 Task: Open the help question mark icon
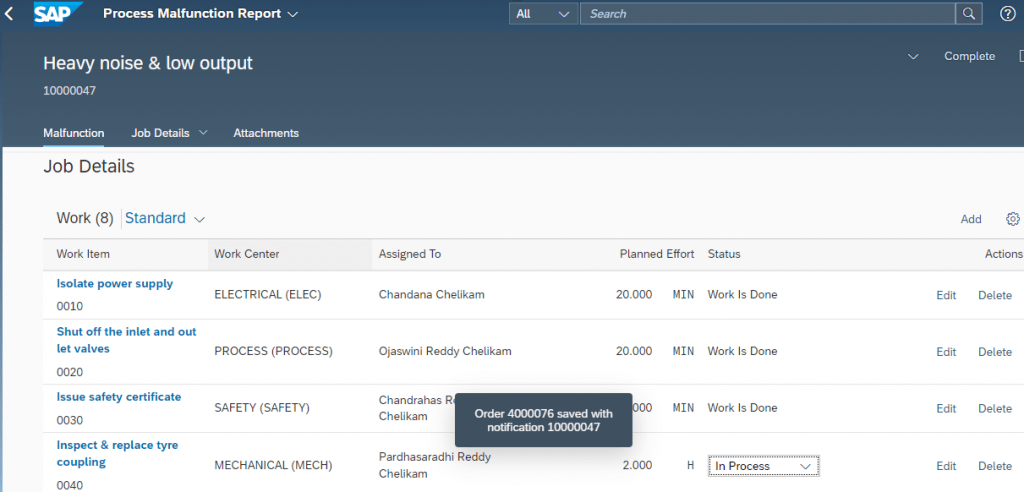click(1008, 14)
